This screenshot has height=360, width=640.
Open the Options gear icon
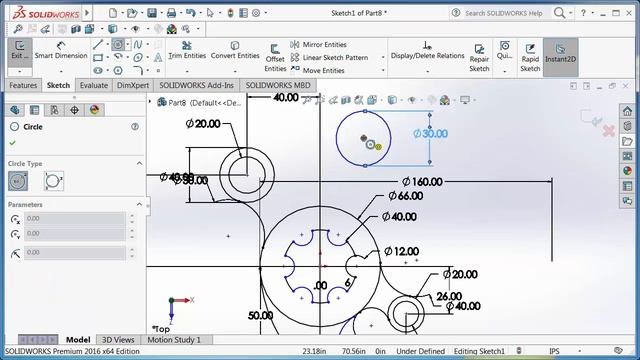coord(256,13)
